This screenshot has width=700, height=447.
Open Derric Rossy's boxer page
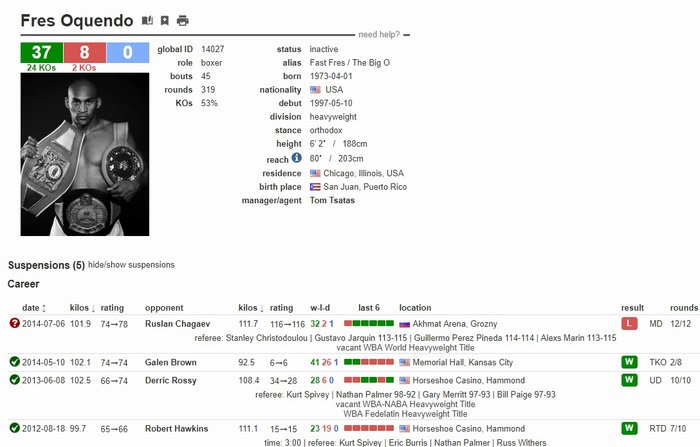pyautogui.click(x=171, y=380)
